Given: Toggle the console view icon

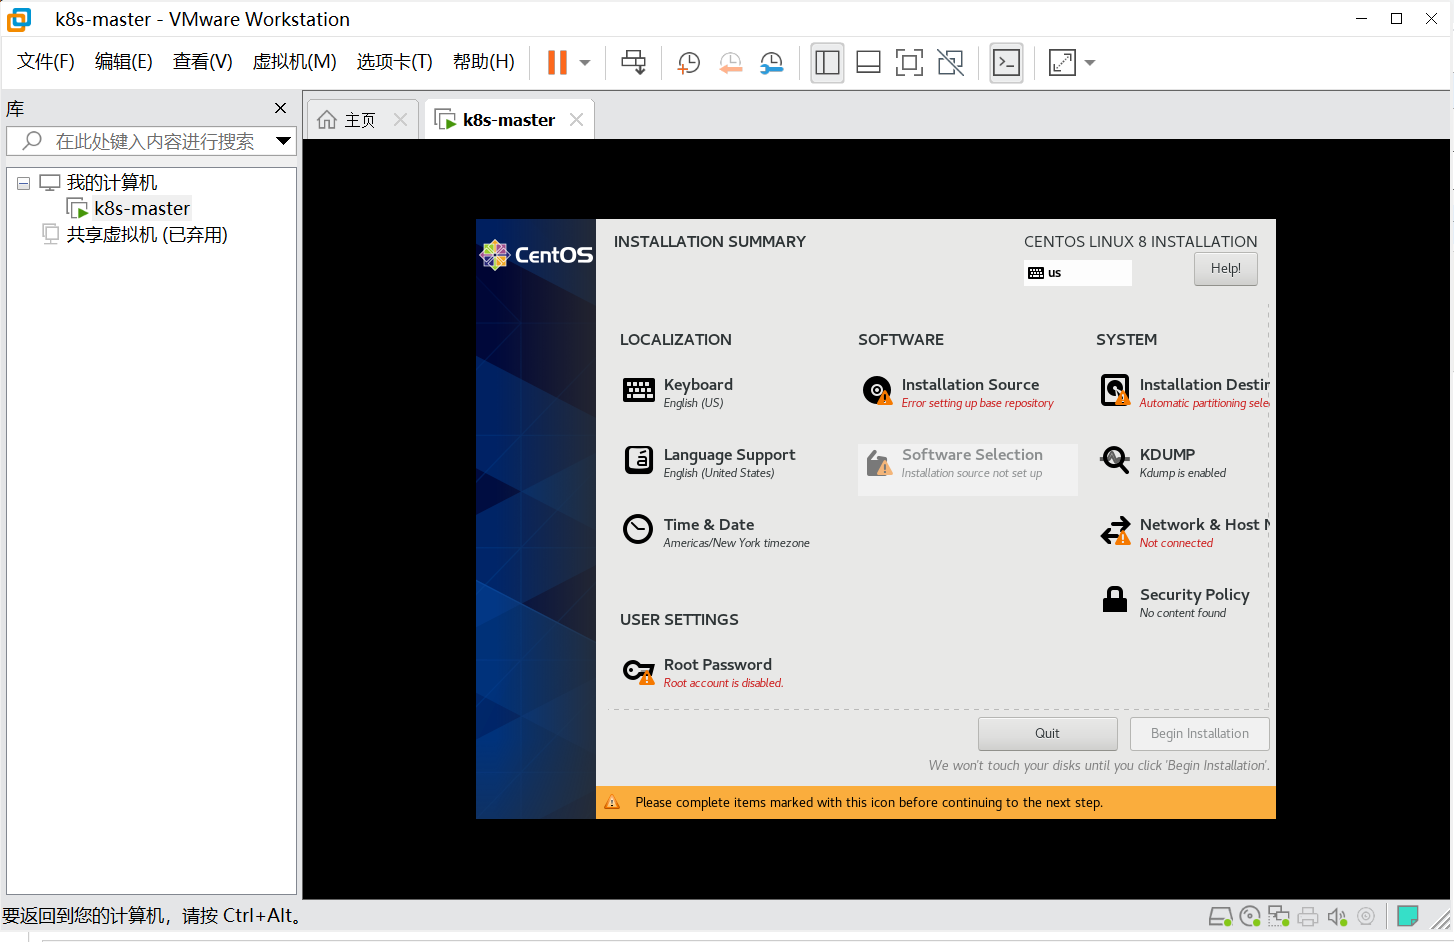Looking at the screenshot, I should tap(1006, 63).
